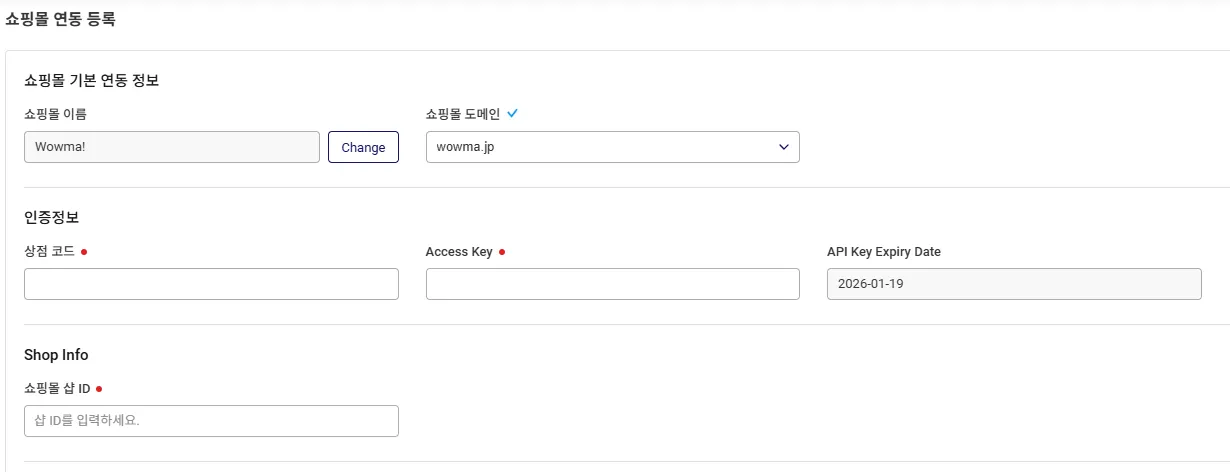Click the red required dot beside Access Key
Screen dimensions: 1230x472
coord(502,252)
